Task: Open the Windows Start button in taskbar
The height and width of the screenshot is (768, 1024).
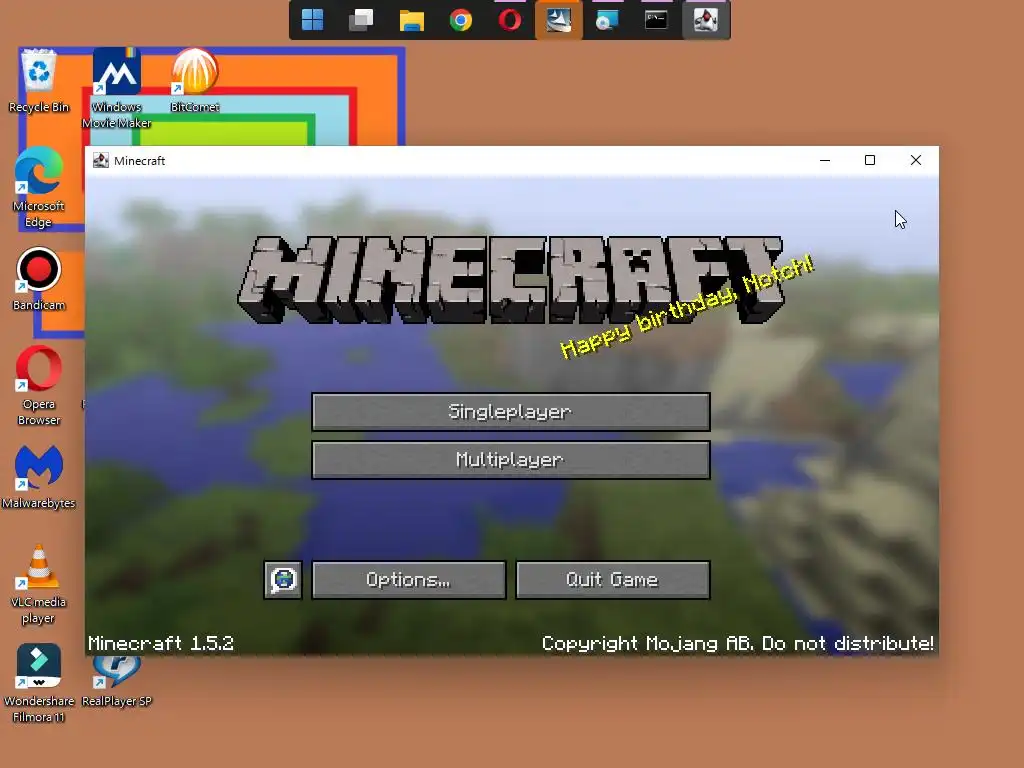Action: (x=313, y=20)
